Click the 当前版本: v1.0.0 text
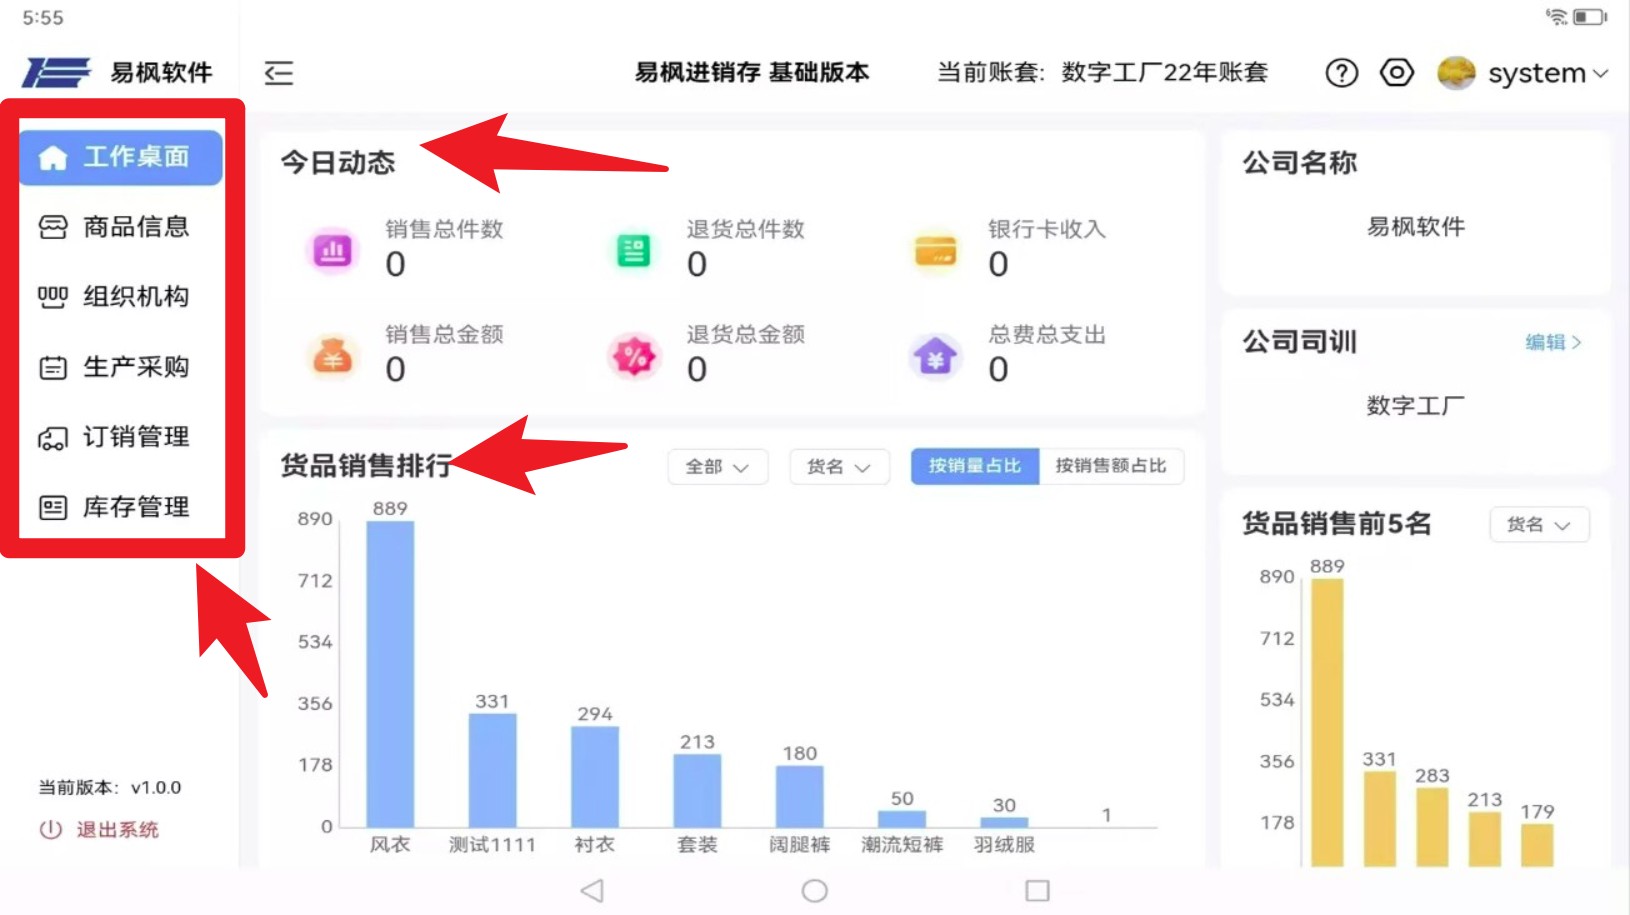Image resolution: width=1630 pixels, height=915 pixels. coord(110,788)
